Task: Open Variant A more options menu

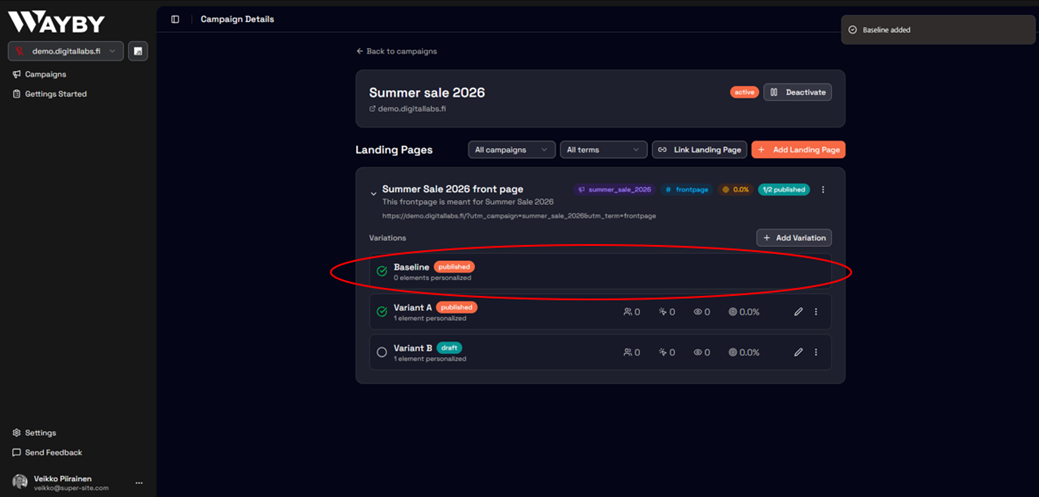Action: tap(816, 311)
